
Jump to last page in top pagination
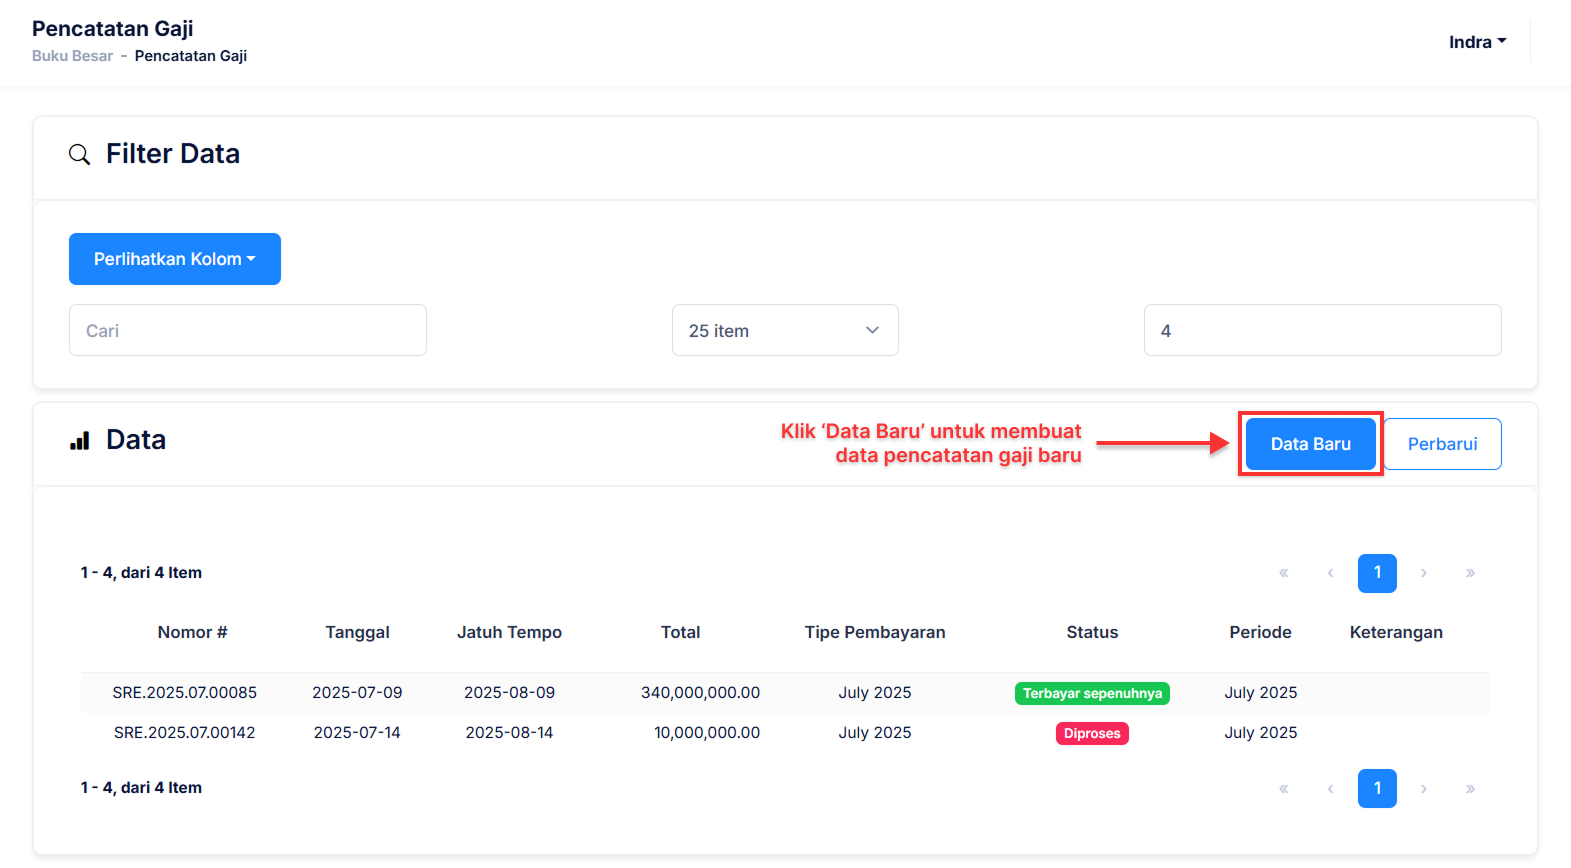[x=1470, y=573]
